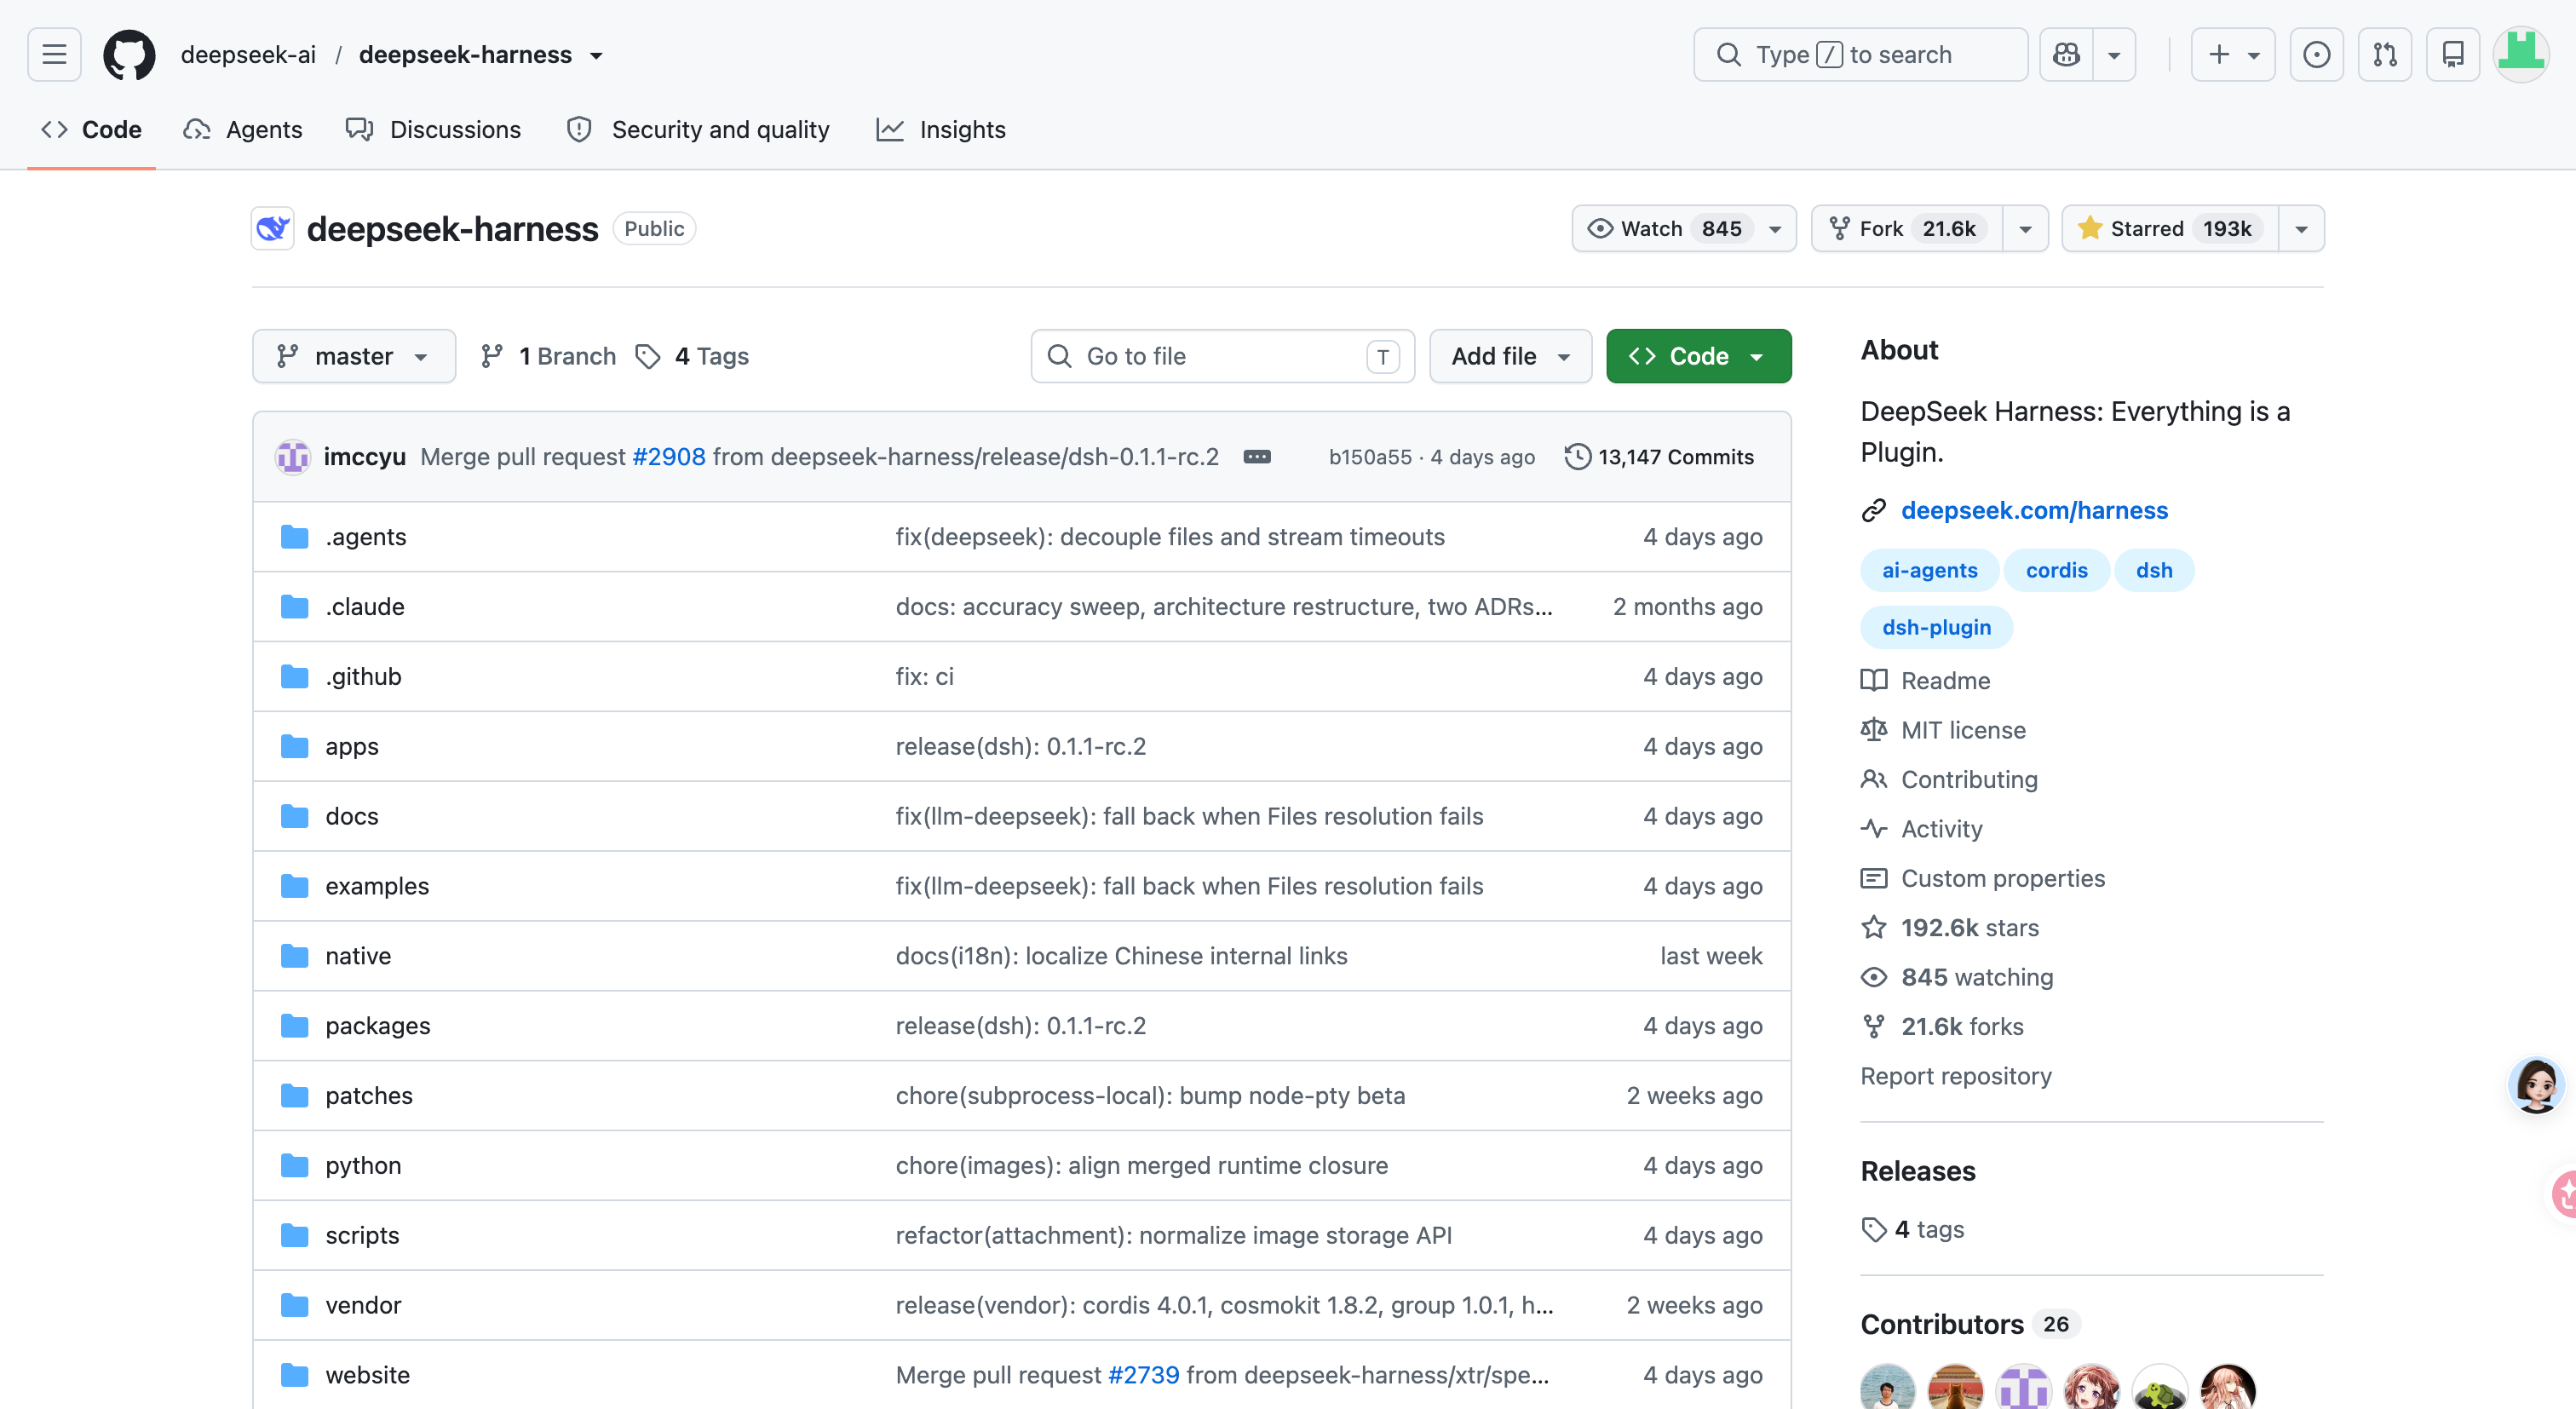
Task: Go to GitHub homepage via Octocat logo
Action: tap(129, 54)
